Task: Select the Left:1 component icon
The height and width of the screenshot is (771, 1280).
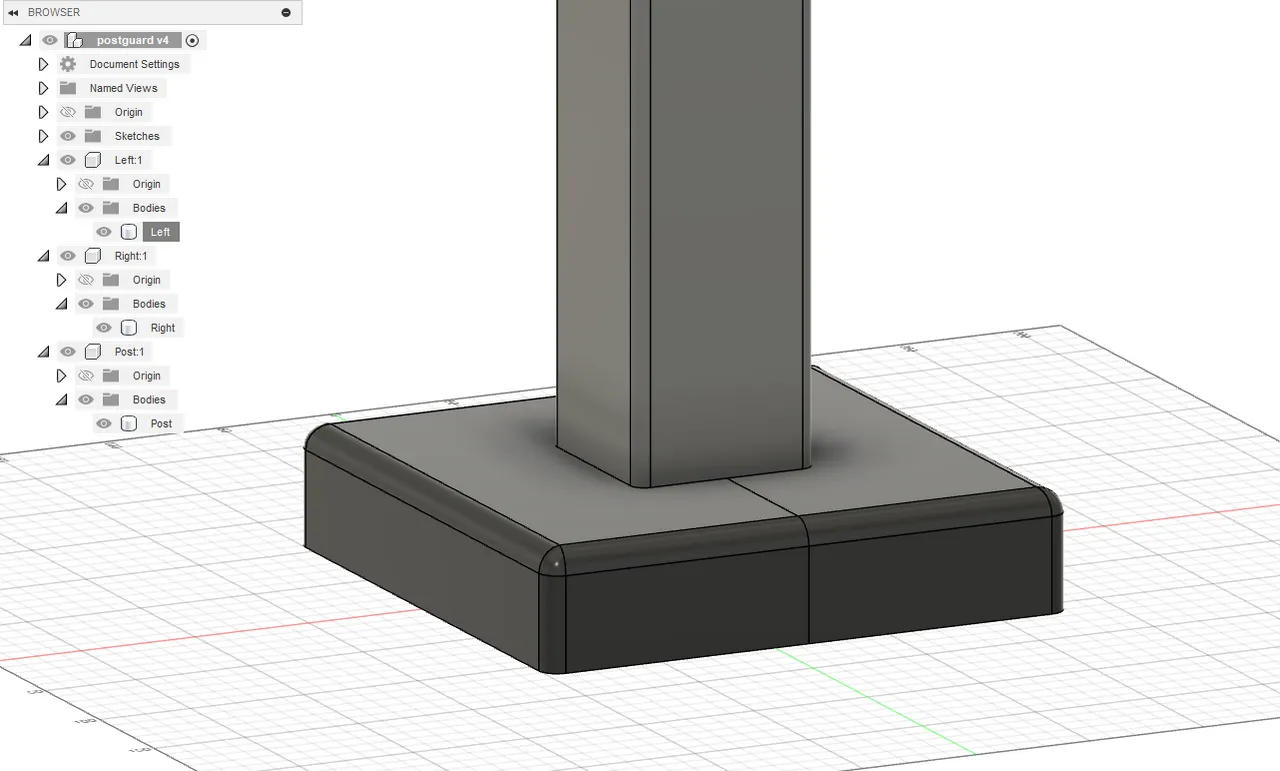Action: (x=93, y=159)
